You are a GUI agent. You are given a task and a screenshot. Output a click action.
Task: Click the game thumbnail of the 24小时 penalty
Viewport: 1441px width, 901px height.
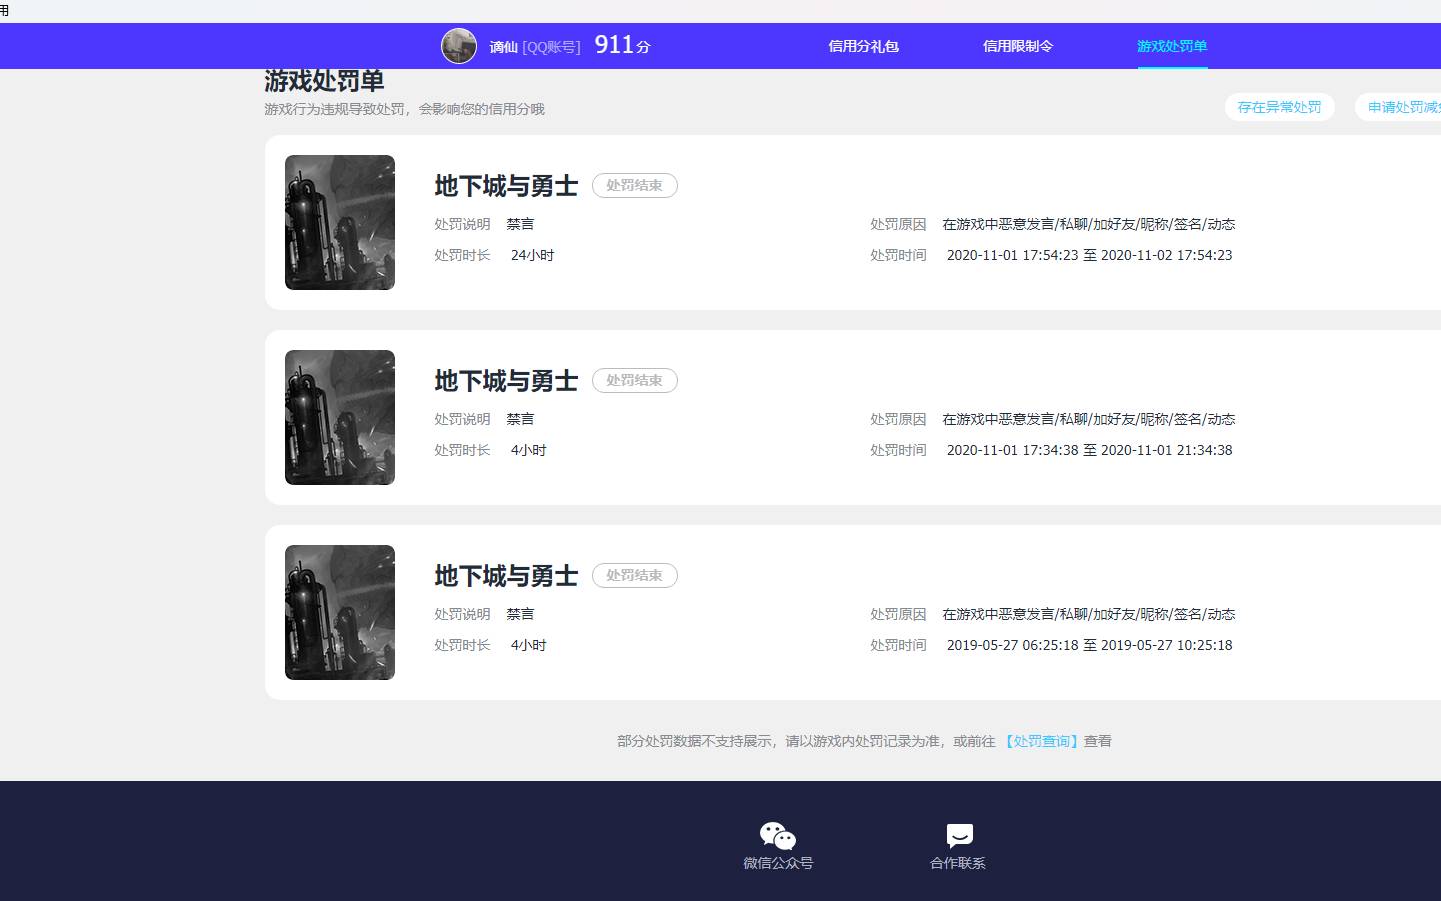pyautogui.click(x=340, y=222)
